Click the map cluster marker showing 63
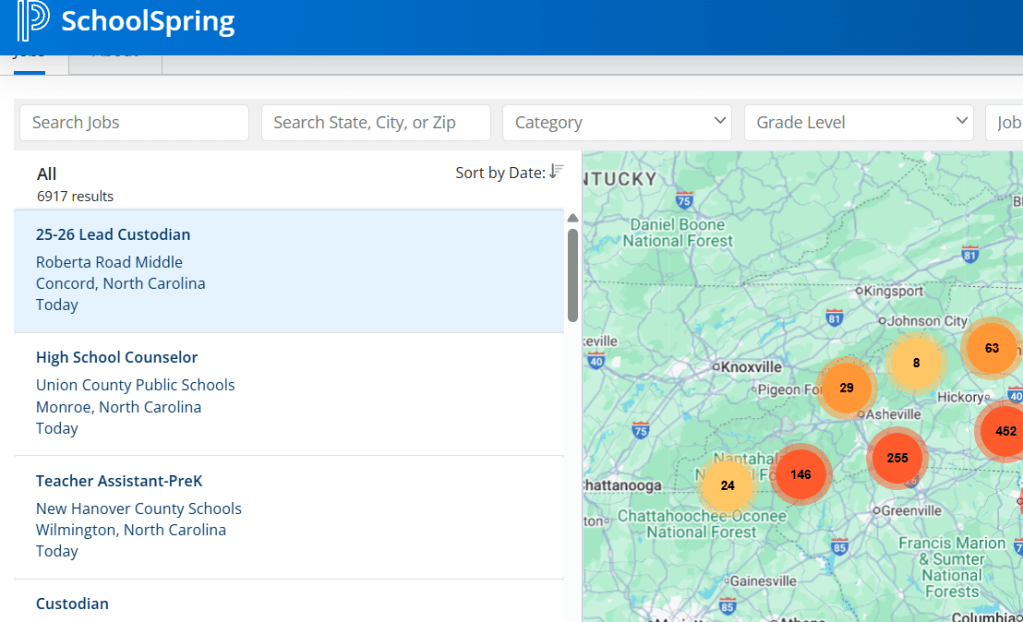Image resolution: width=1023 pixels, height=622 pixels. point(991,348)
